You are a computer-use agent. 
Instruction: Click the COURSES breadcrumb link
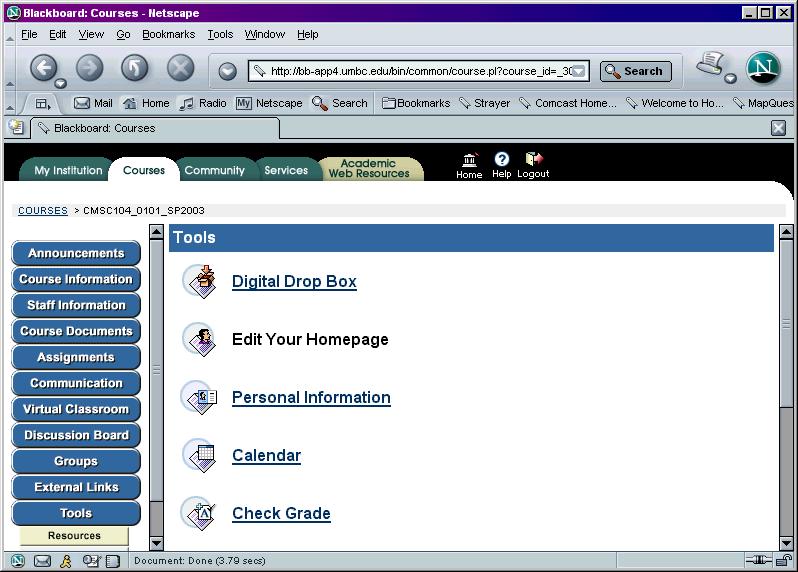pyautogui.click(x=43, y=210)
